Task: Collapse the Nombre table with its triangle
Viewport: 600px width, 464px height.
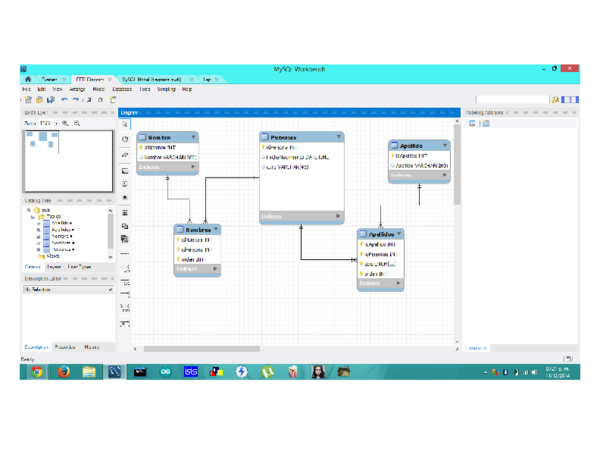Action: point(193,137)
